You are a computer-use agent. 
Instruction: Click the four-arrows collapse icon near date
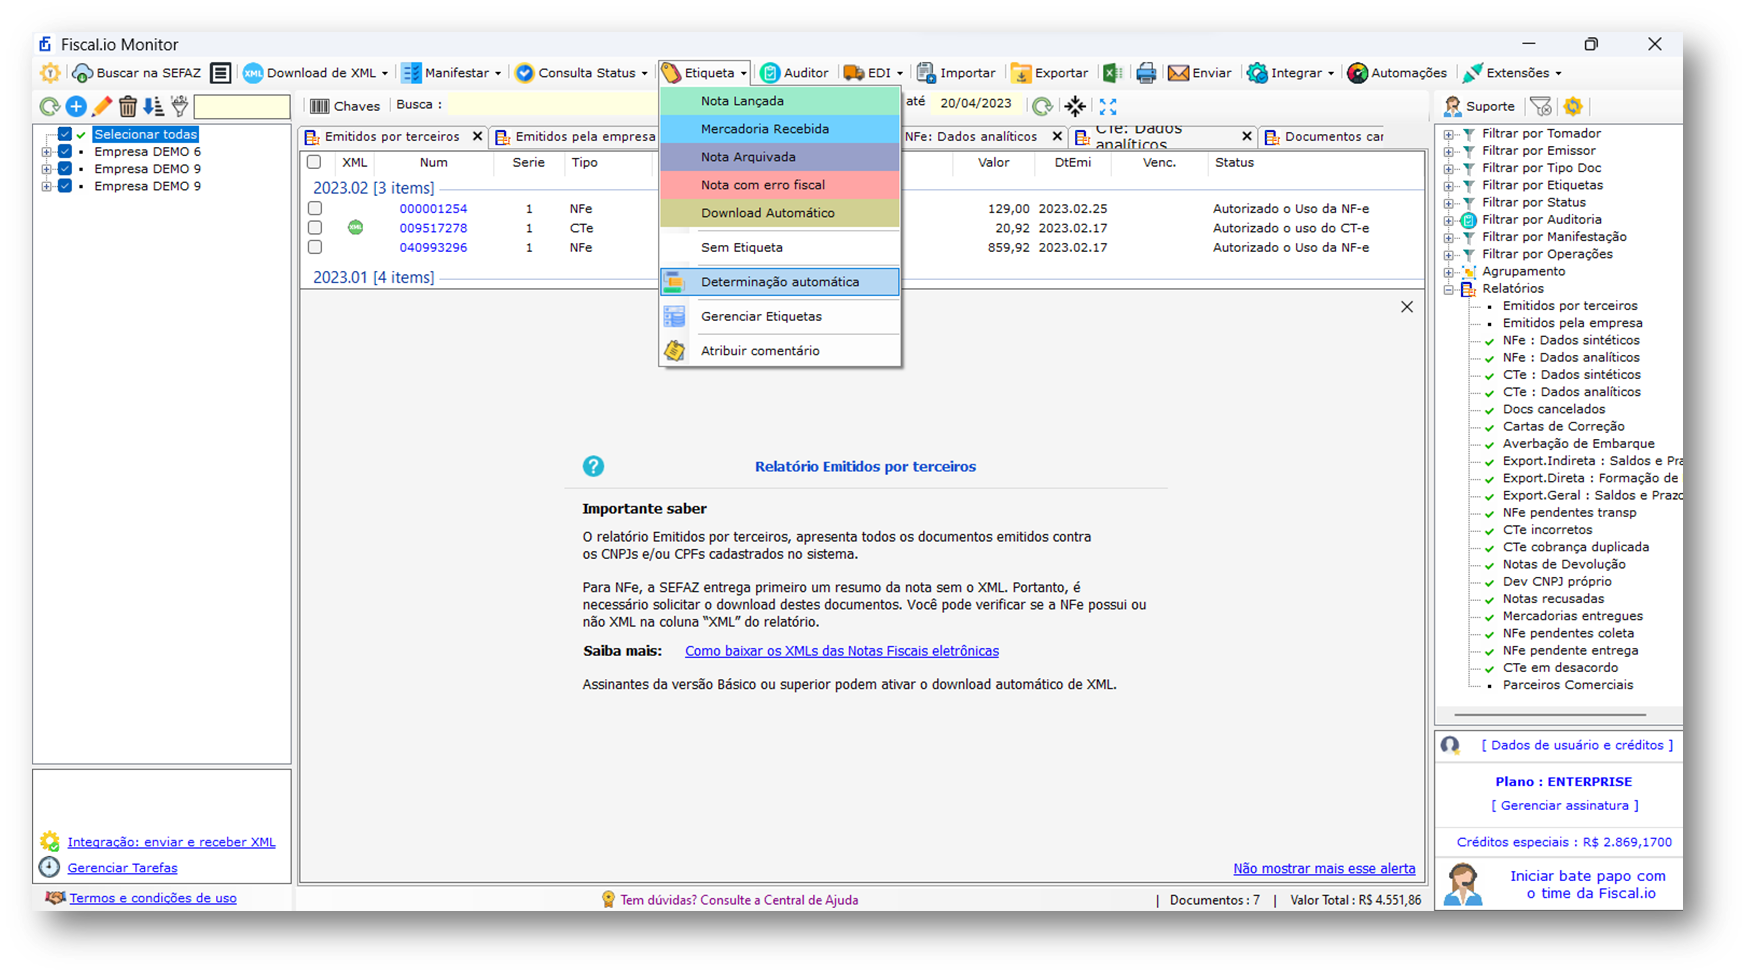click(x=1075, y=106)
